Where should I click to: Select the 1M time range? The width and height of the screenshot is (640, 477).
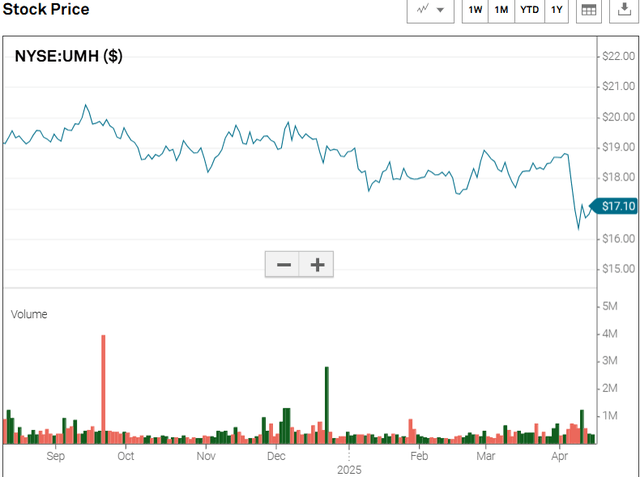pyautogui.click(x=502, y=10)
